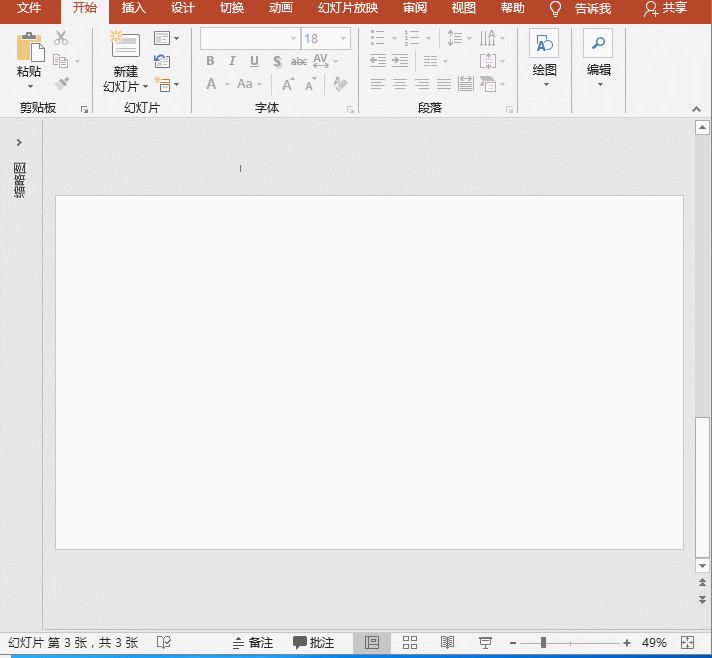Viewport: 712px width, 658px height.
Task: Click the Format Painter brush icon
Action: [61, 84]
